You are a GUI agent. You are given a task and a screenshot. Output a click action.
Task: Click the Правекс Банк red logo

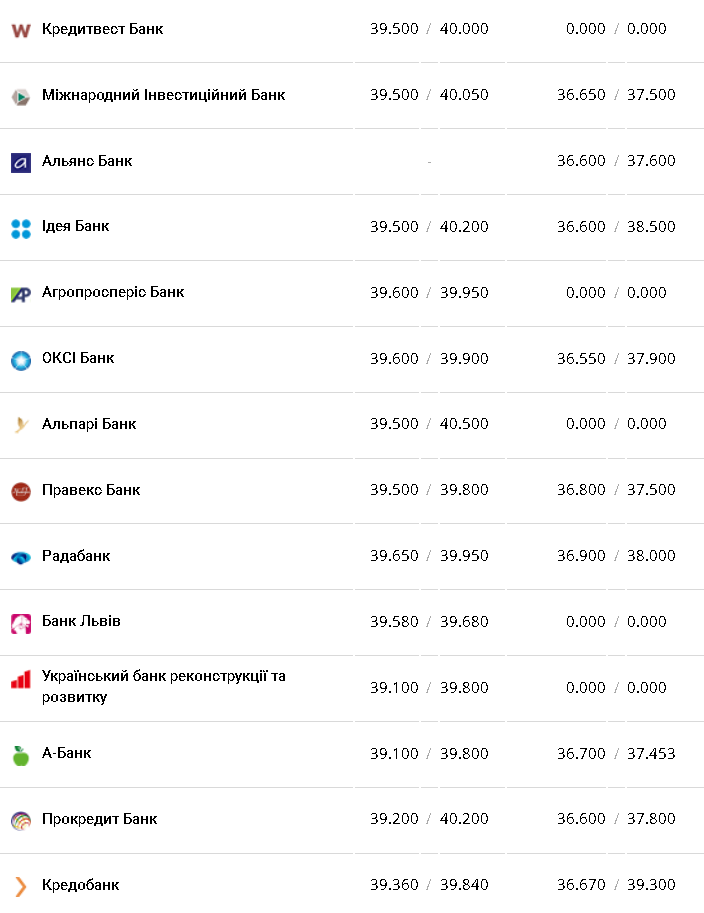21,491
